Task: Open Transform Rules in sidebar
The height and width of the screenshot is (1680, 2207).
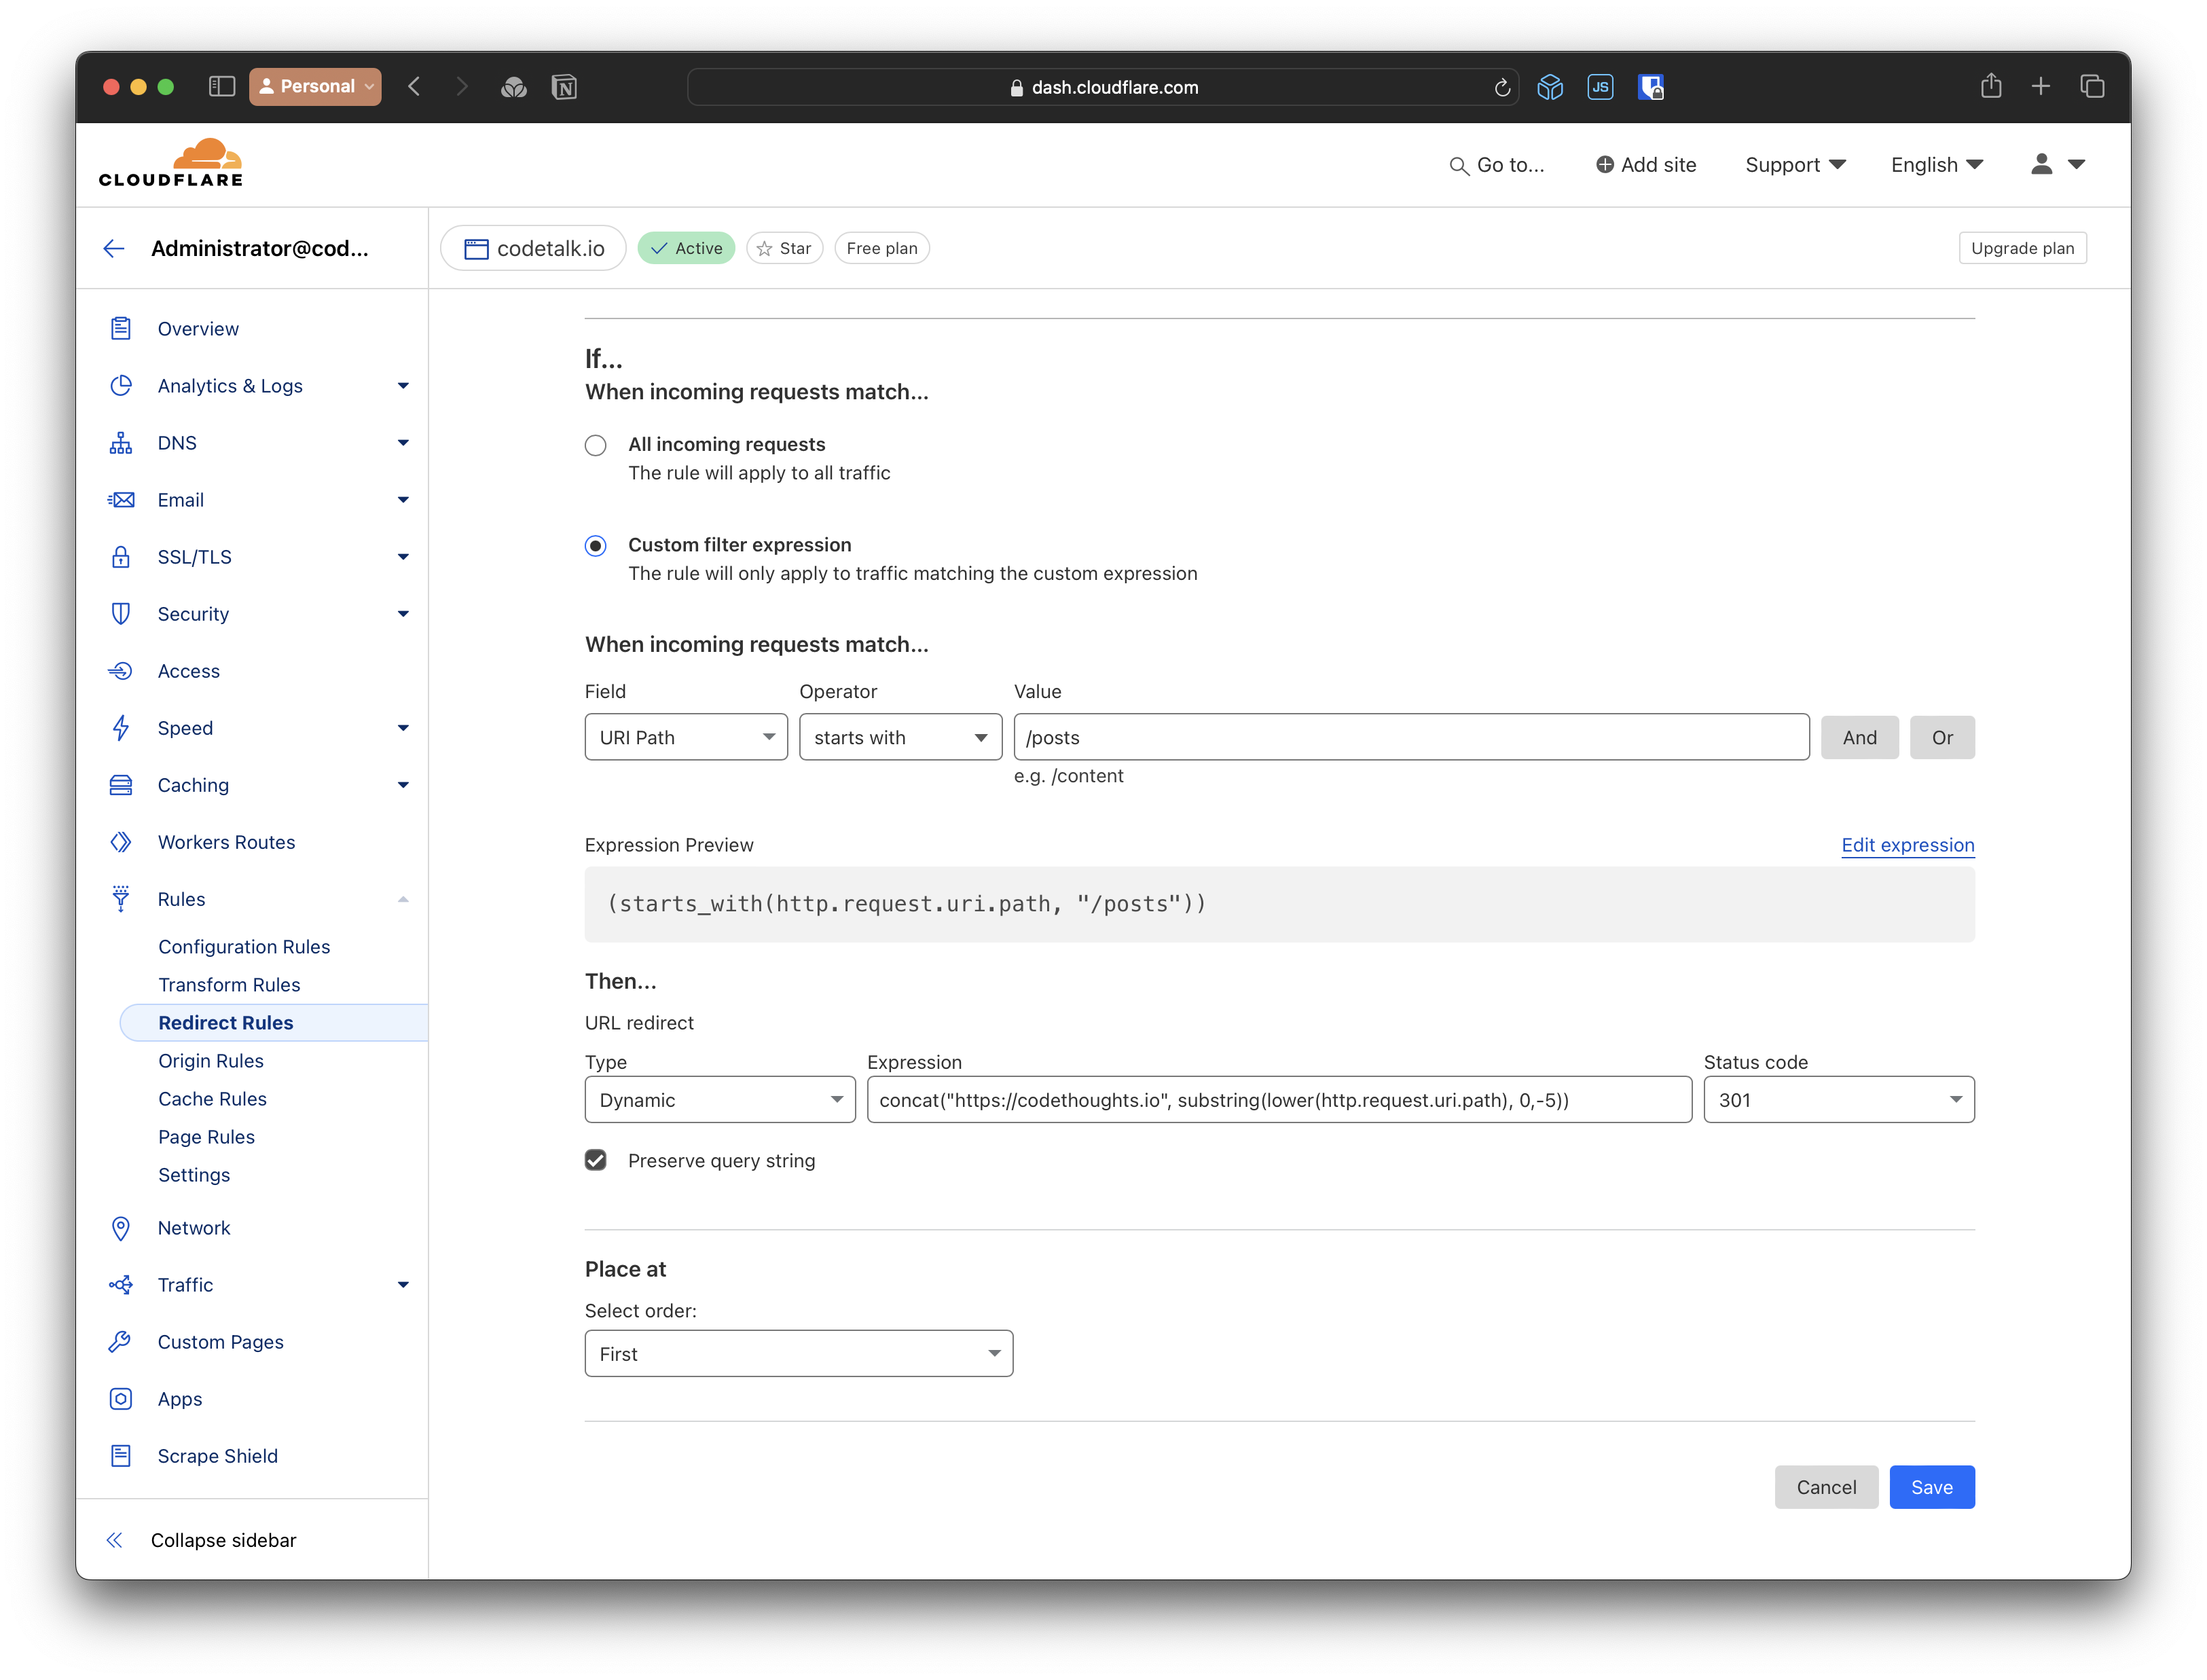Action: [229, 985]
